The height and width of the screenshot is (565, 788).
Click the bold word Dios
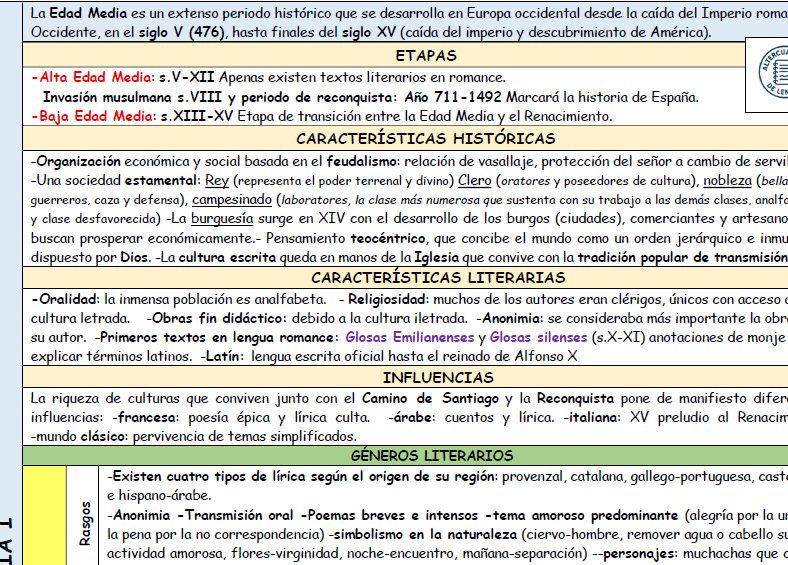click(x=135, y=257)
